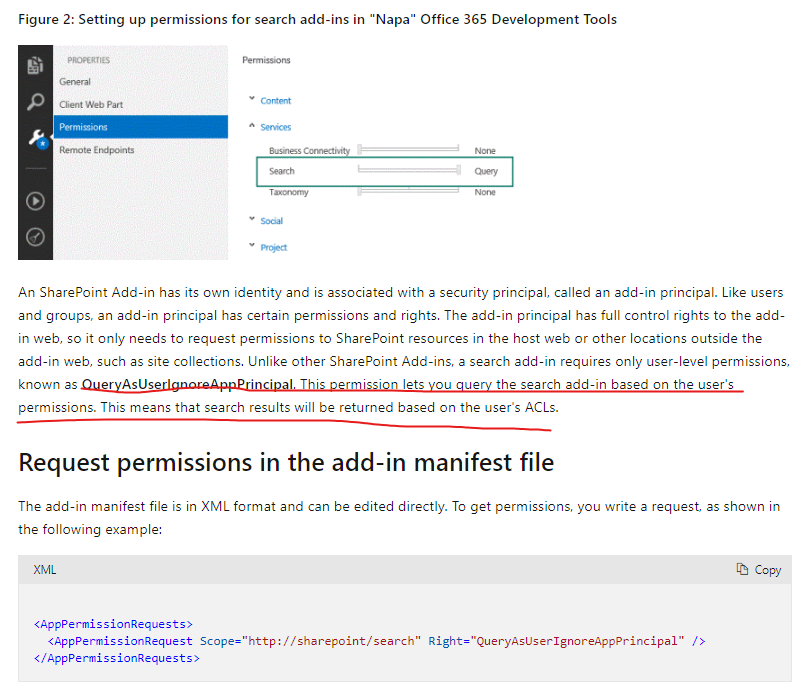This screenshot has height=687, width=807.
Task: Click the XML language label
Action: click(45, 570)
